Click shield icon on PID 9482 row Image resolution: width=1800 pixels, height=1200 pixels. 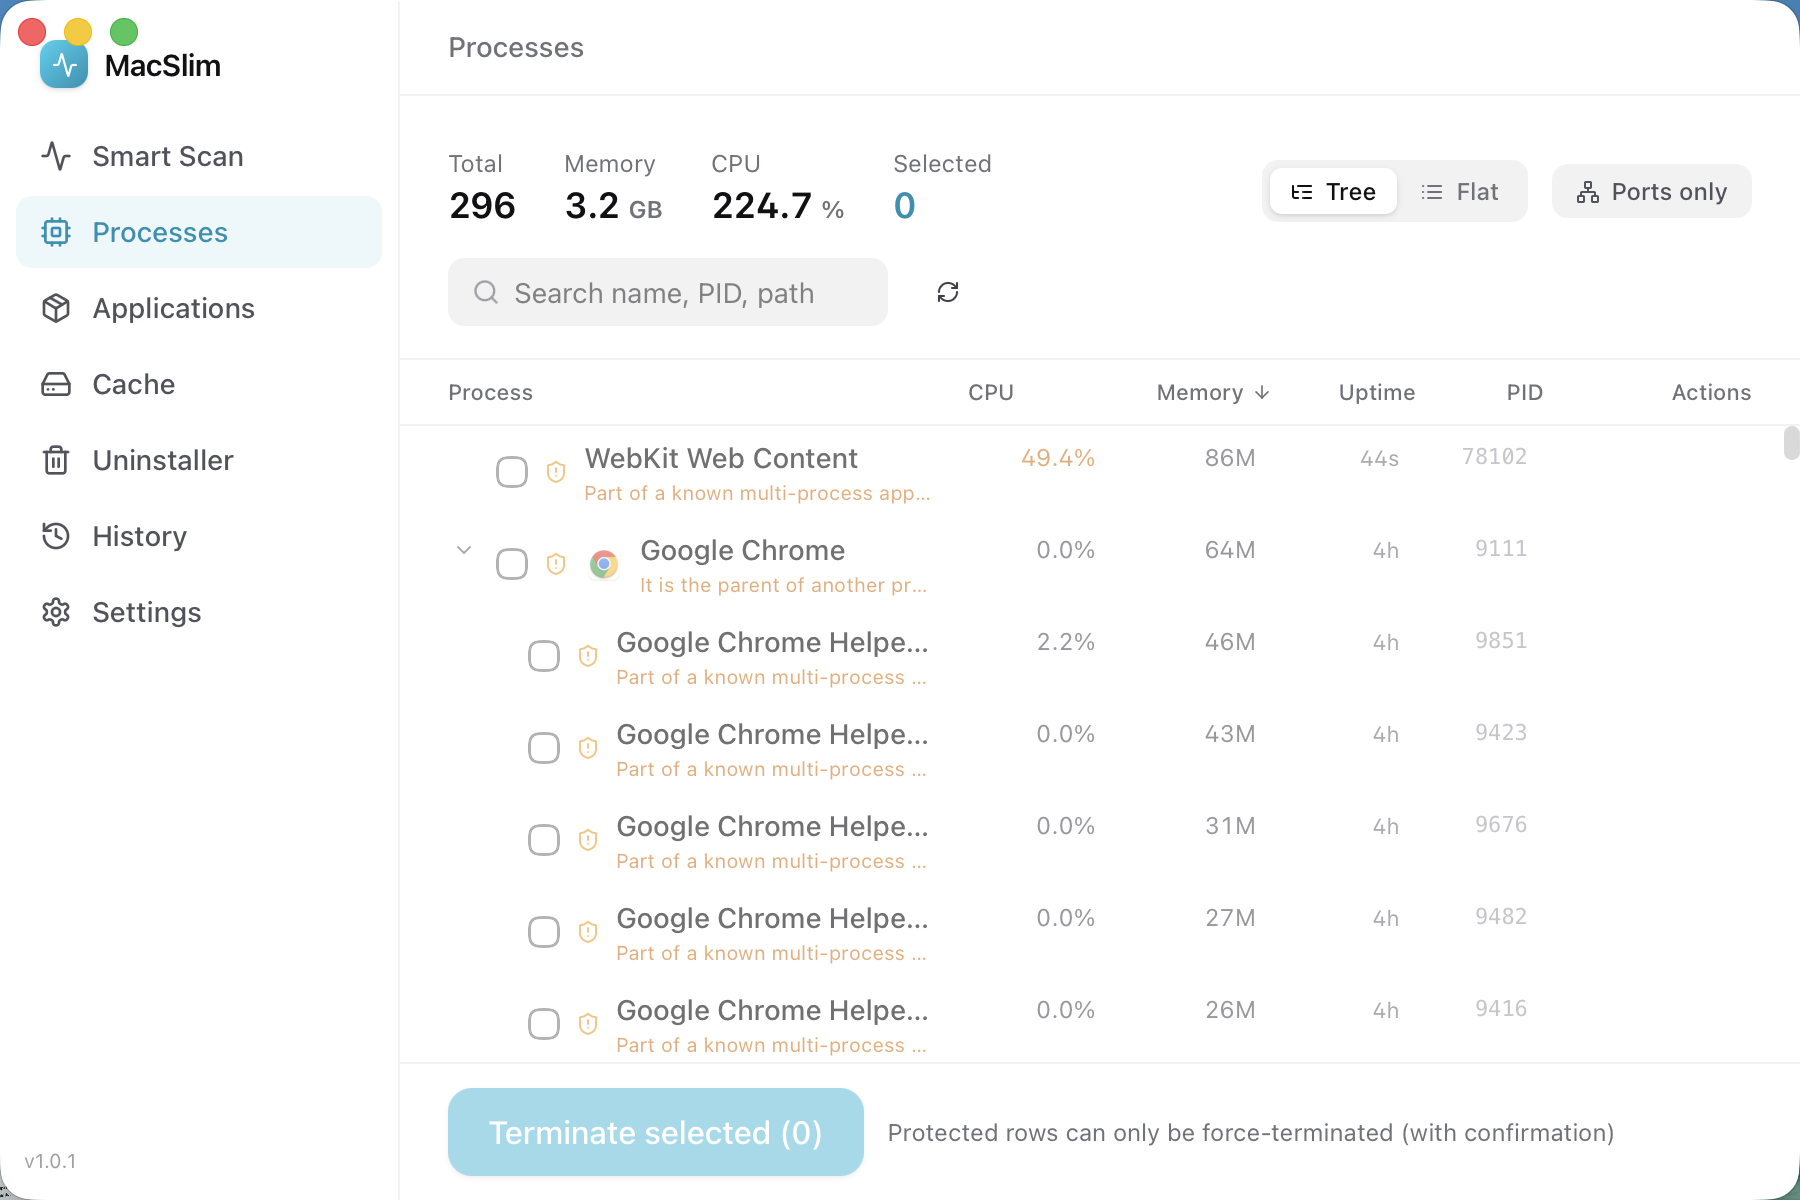click(588, 932)
